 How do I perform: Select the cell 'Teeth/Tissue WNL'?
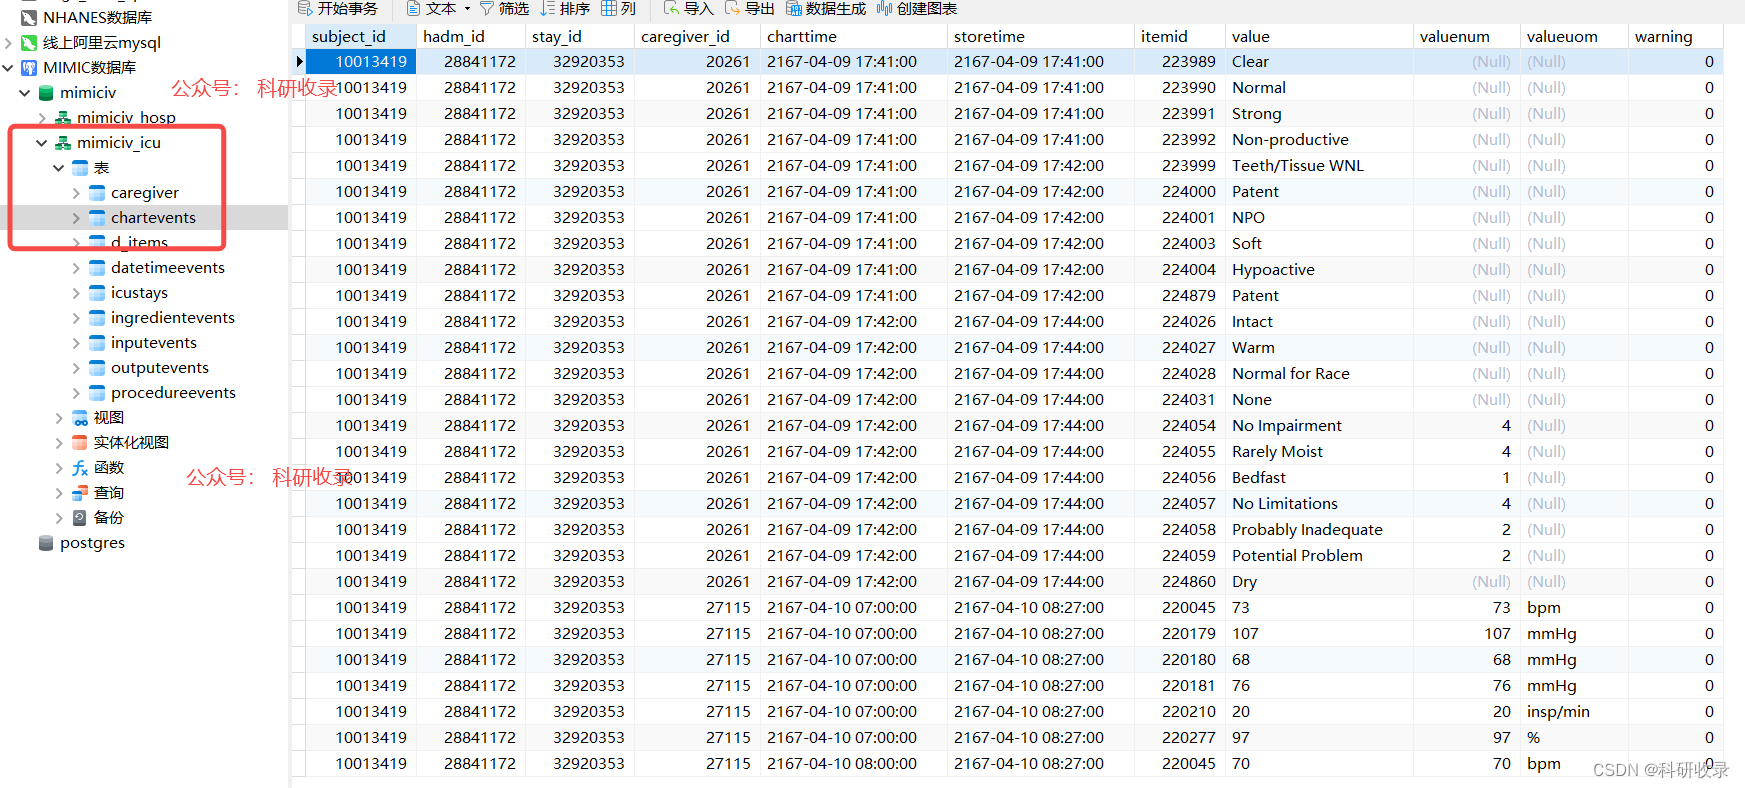[1318, 166]
